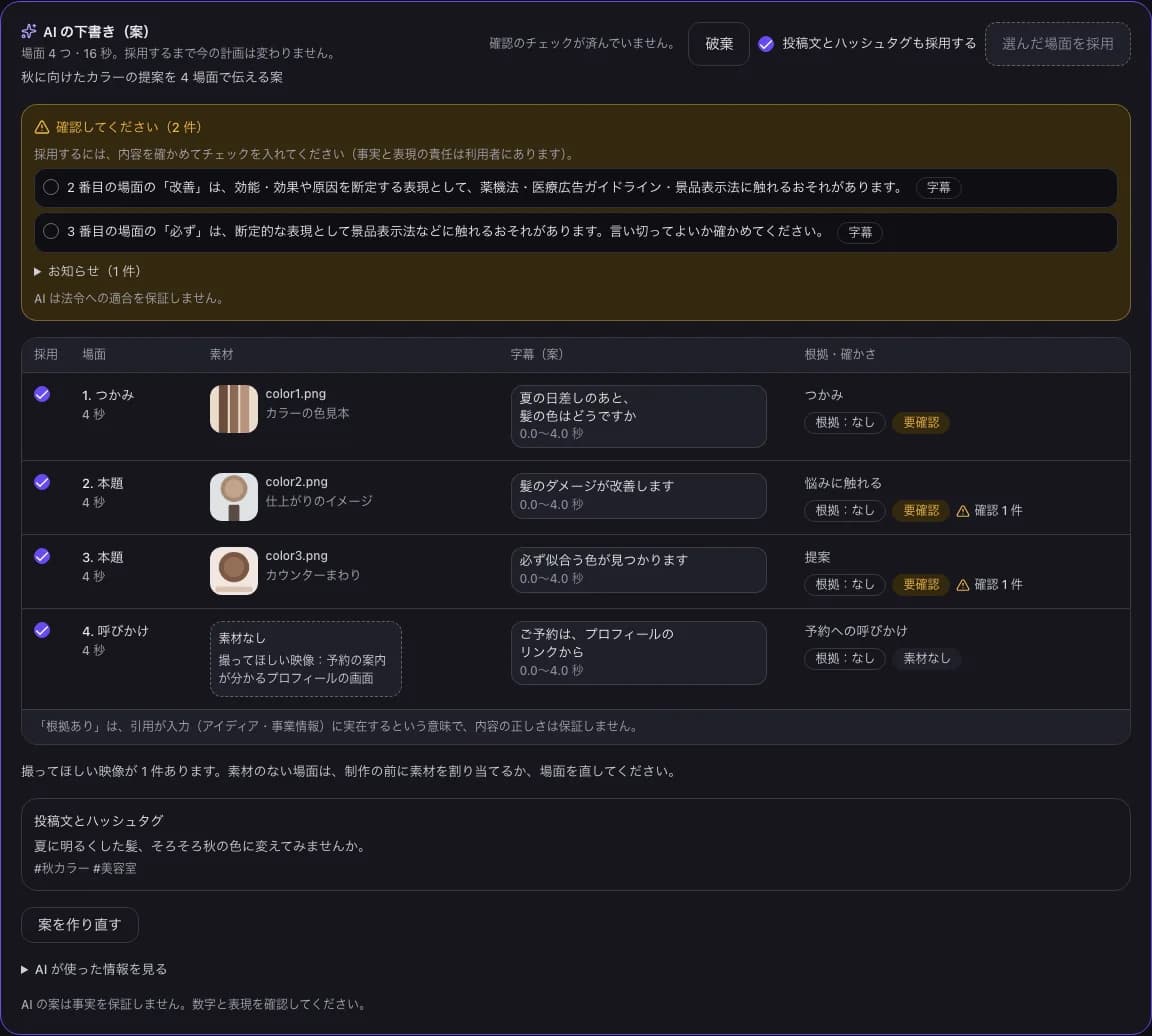Viewport: 1152px width, 1036px height.
Task: Edit the caption 必ず似合う色が見つかります
Action: (x=638, y=570)
